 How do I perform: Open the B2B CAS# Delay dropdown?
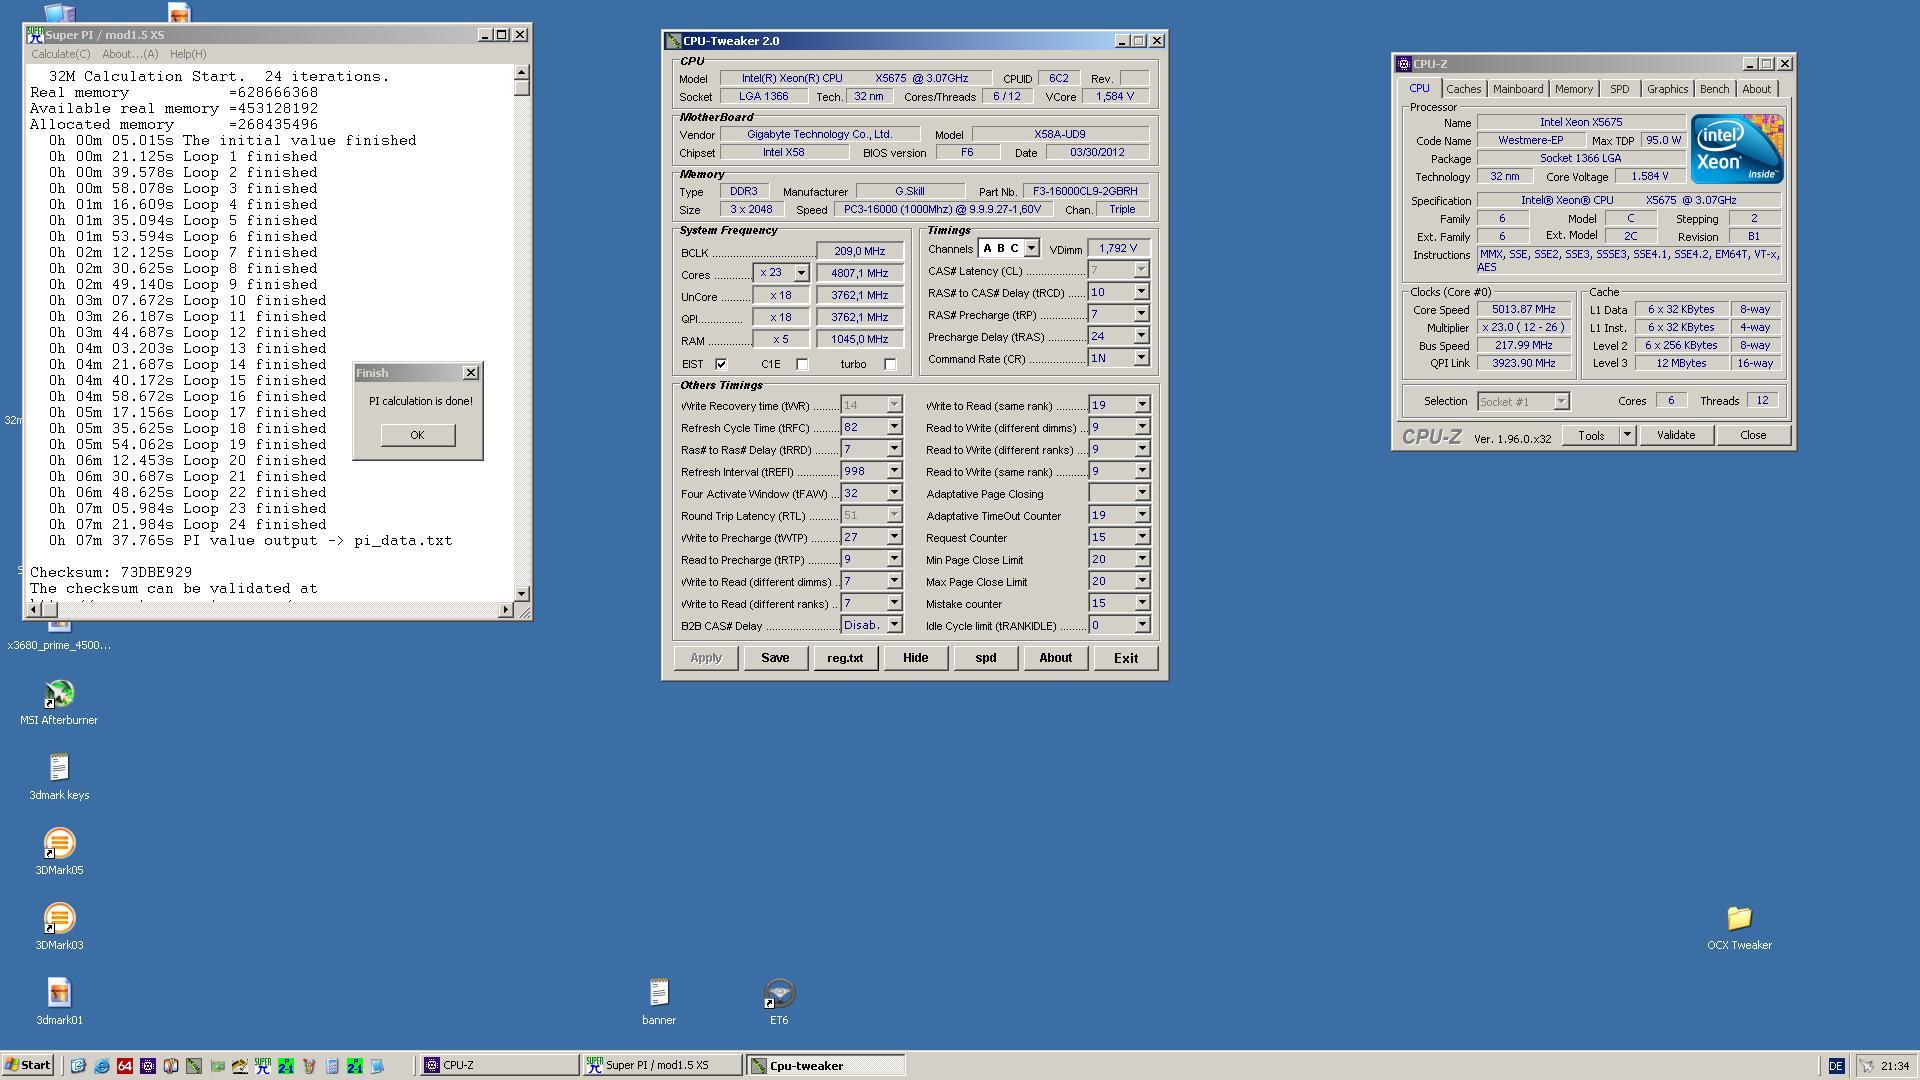tap(894, 625)
